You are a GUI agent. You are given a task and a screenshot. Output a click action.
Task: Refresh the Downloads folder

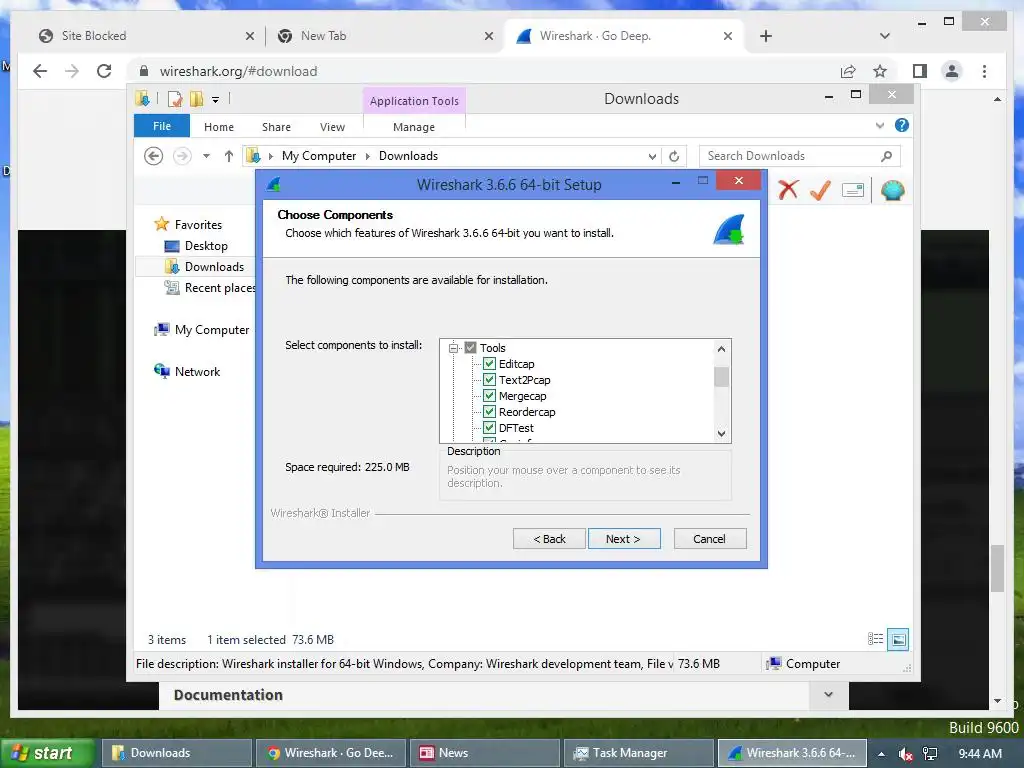click(674, 156)
